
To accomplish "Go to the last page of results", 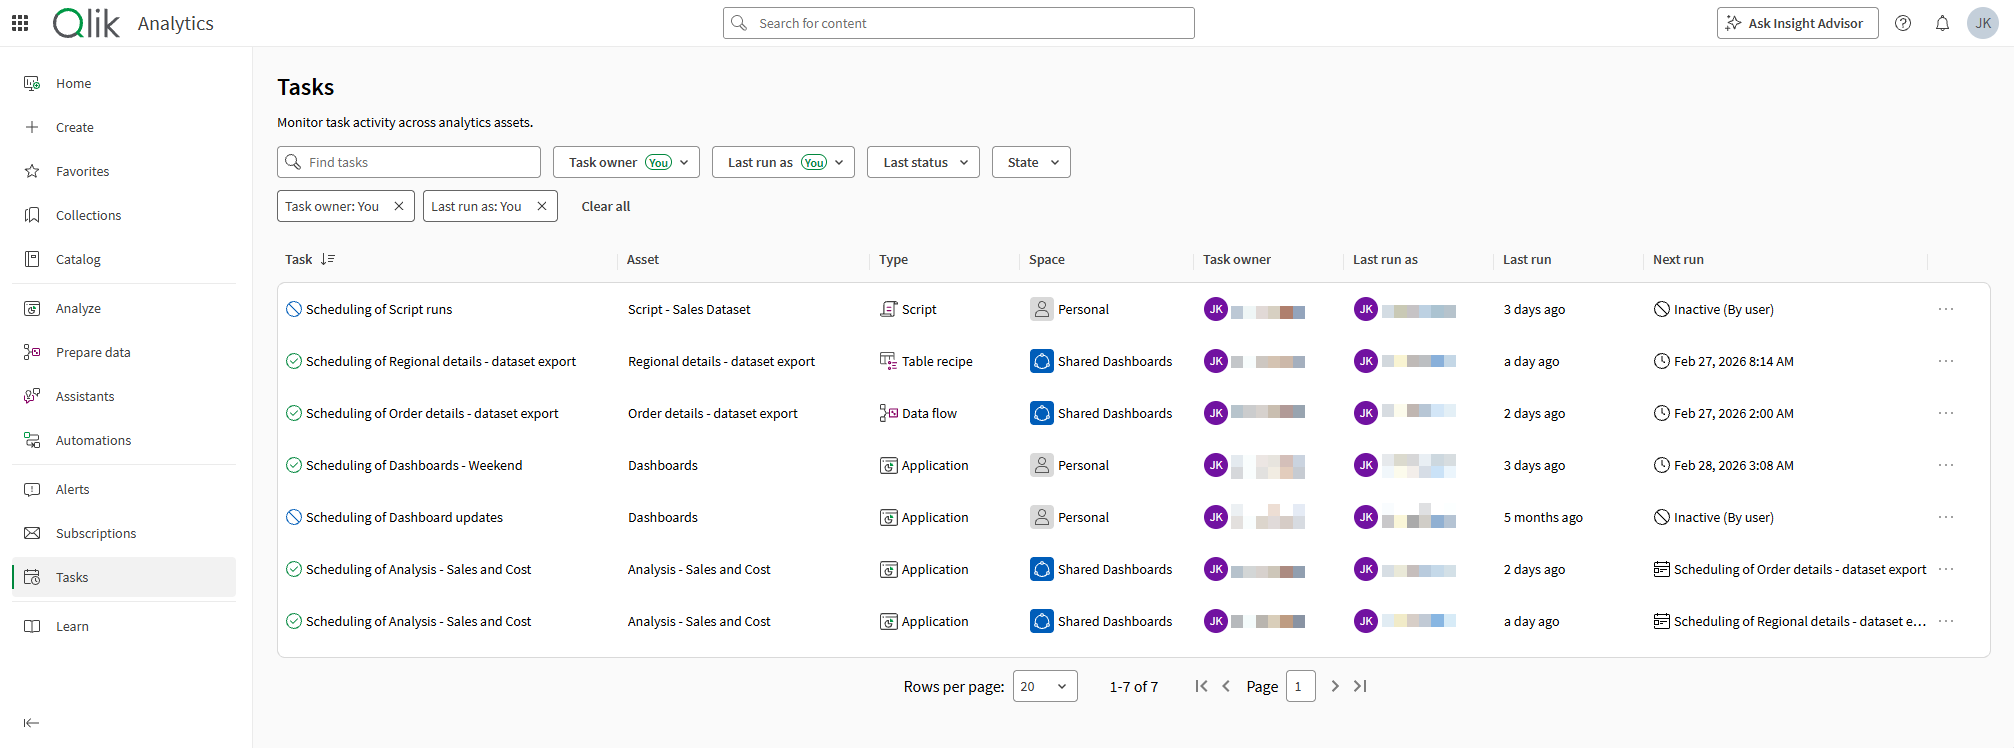I will (1360, 686).
